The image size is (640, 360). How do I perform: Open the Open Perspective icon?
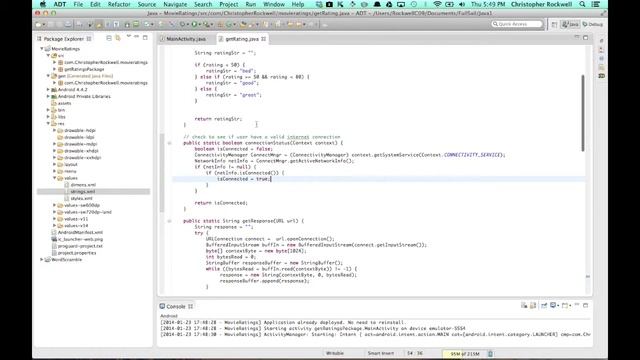(x=554, y=24)
